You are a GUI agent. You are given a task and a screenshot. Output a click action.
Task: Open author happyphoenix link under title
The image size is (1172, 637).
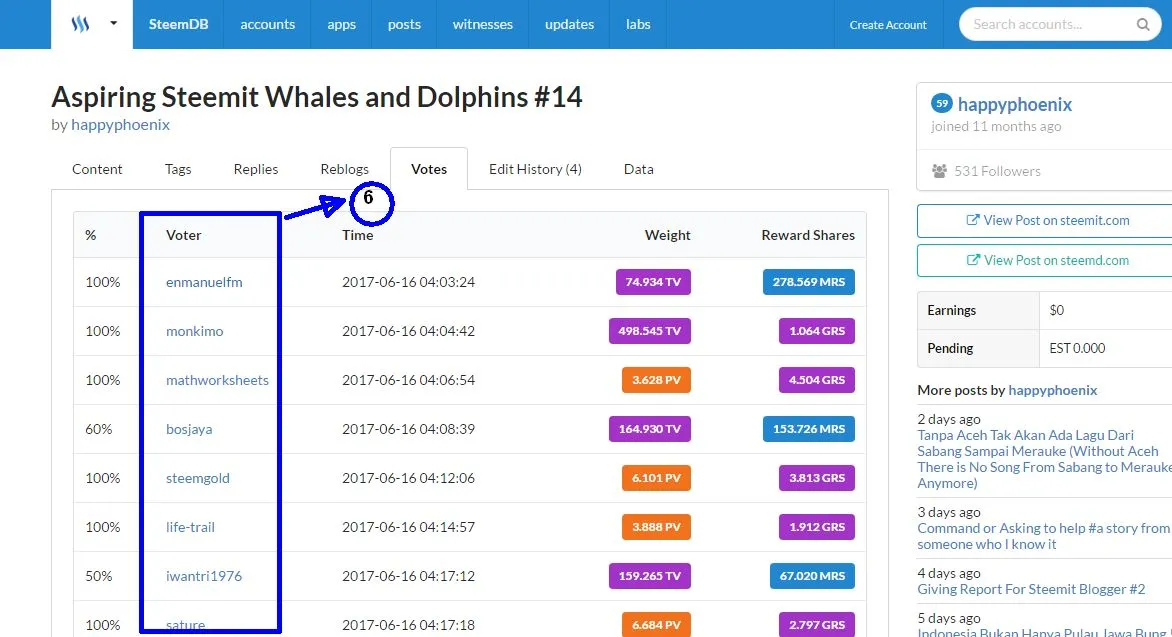(120, 125)
